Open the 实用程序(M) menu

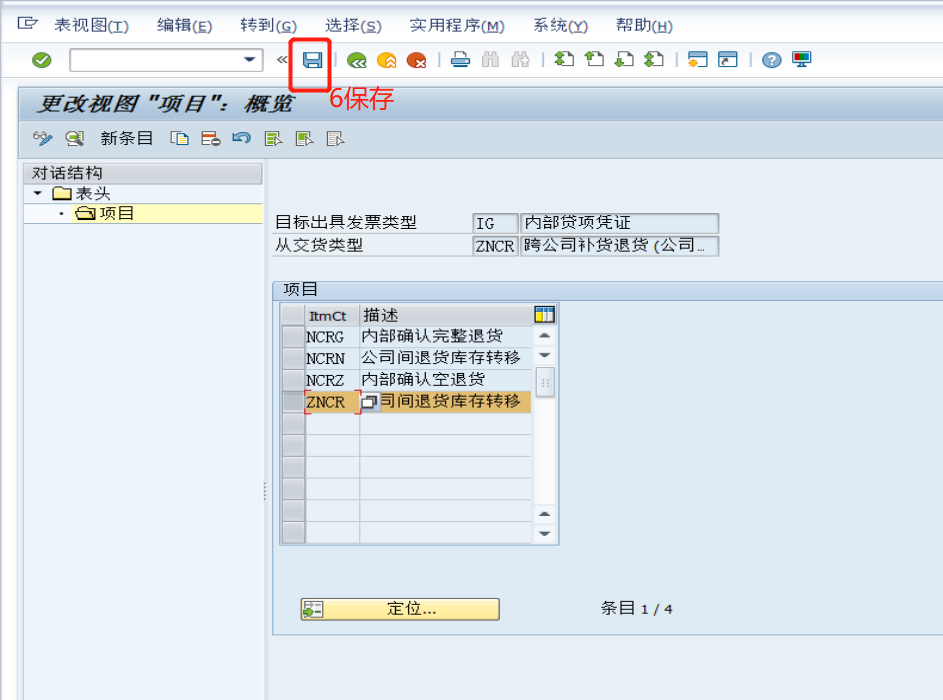click(457, 25)
